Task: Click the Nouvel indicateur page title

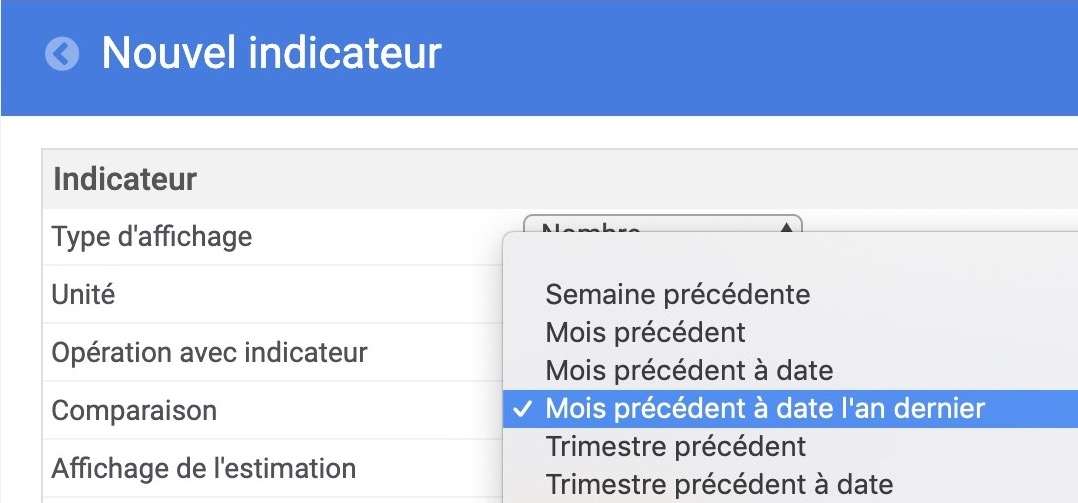Action: [x=272, y=53]
